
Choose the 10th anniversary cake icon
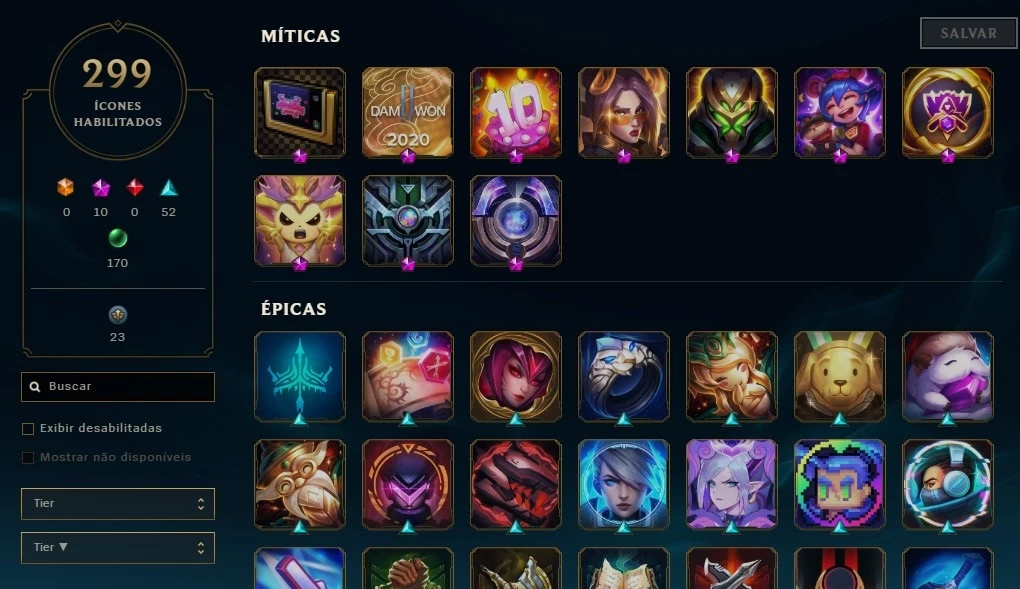click(515, 113)
